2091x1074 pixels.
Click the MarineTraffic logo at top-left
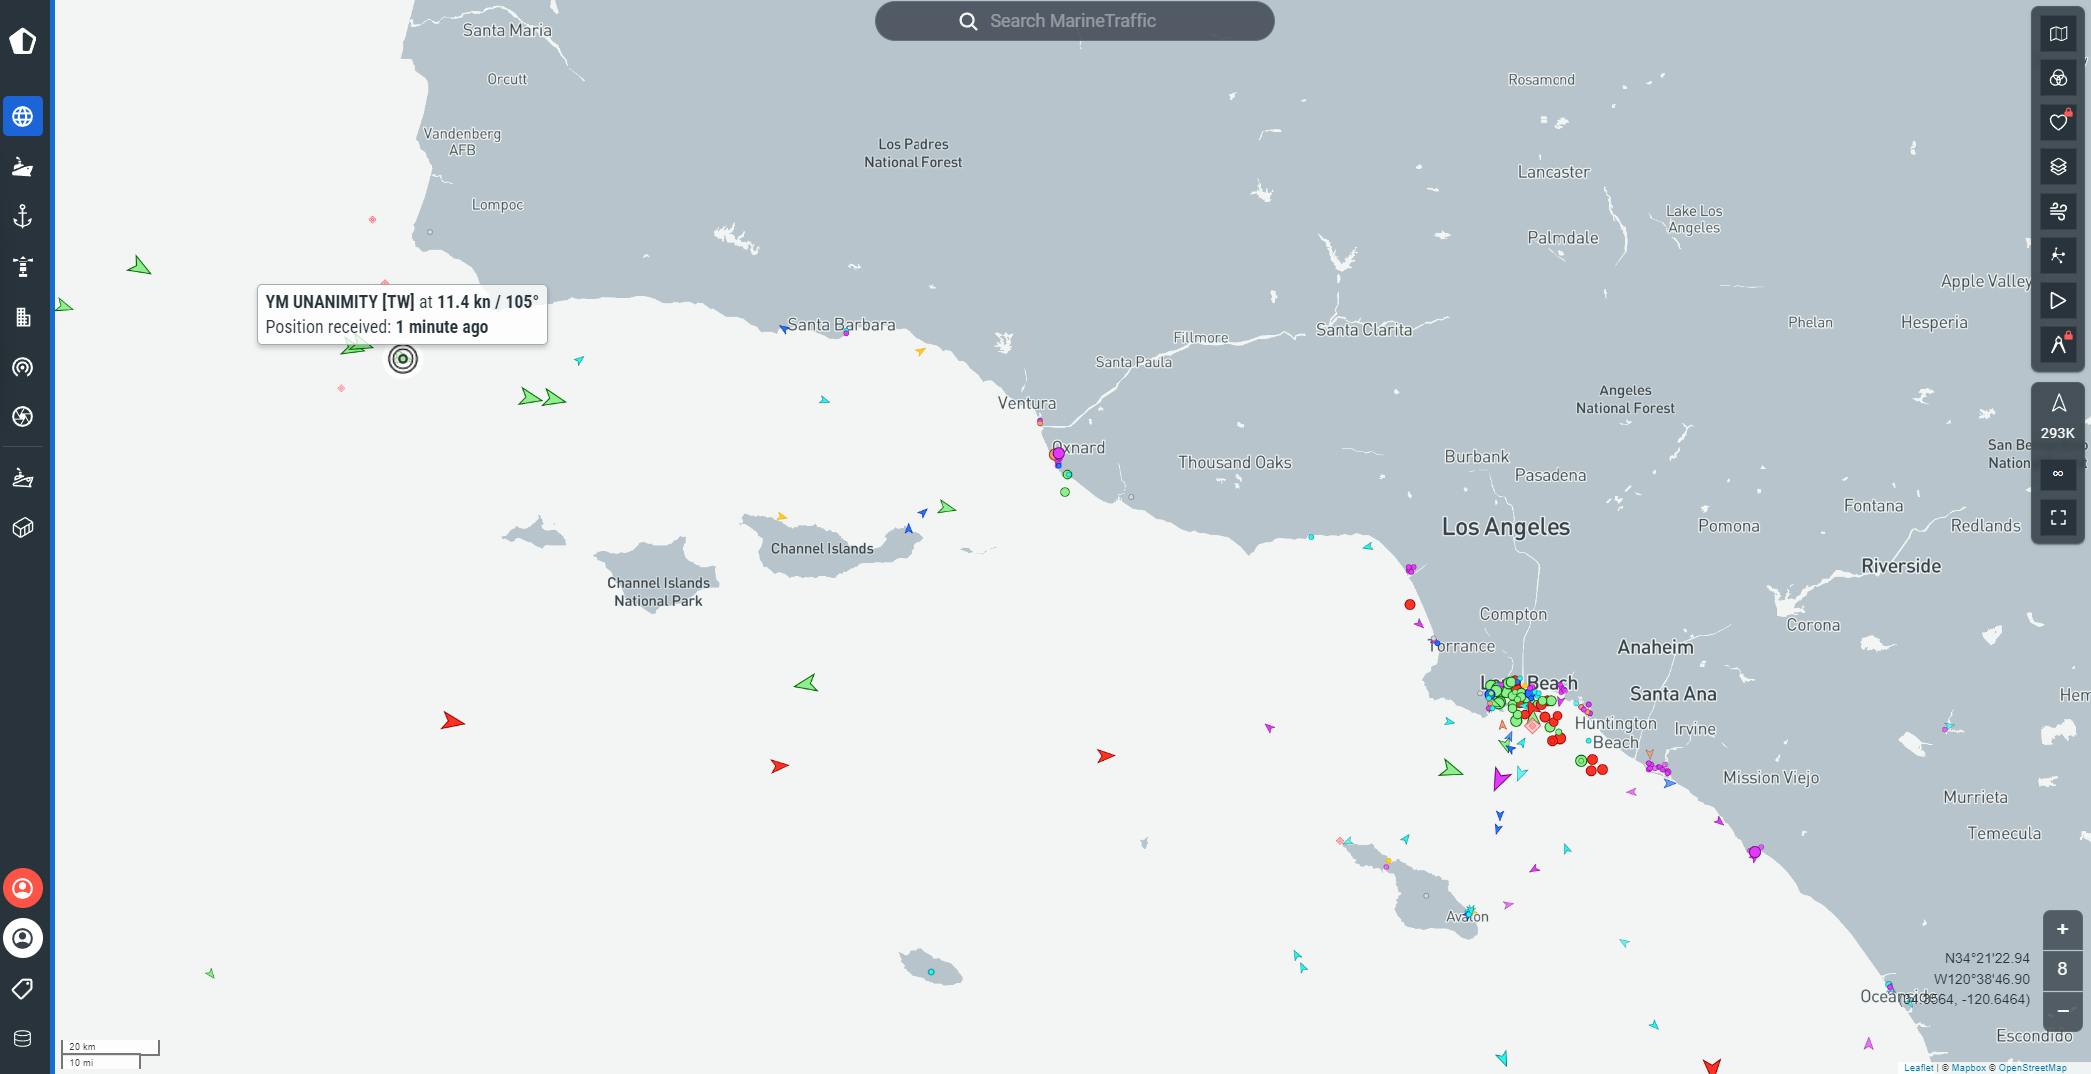coord(22,41)
